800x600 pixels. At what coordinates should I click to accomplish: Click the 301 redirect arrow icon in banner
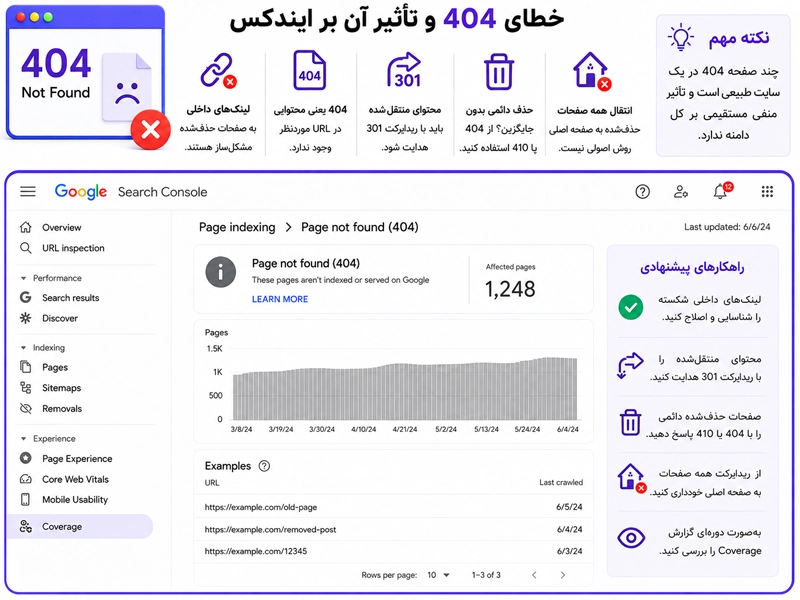coord(404,70)
